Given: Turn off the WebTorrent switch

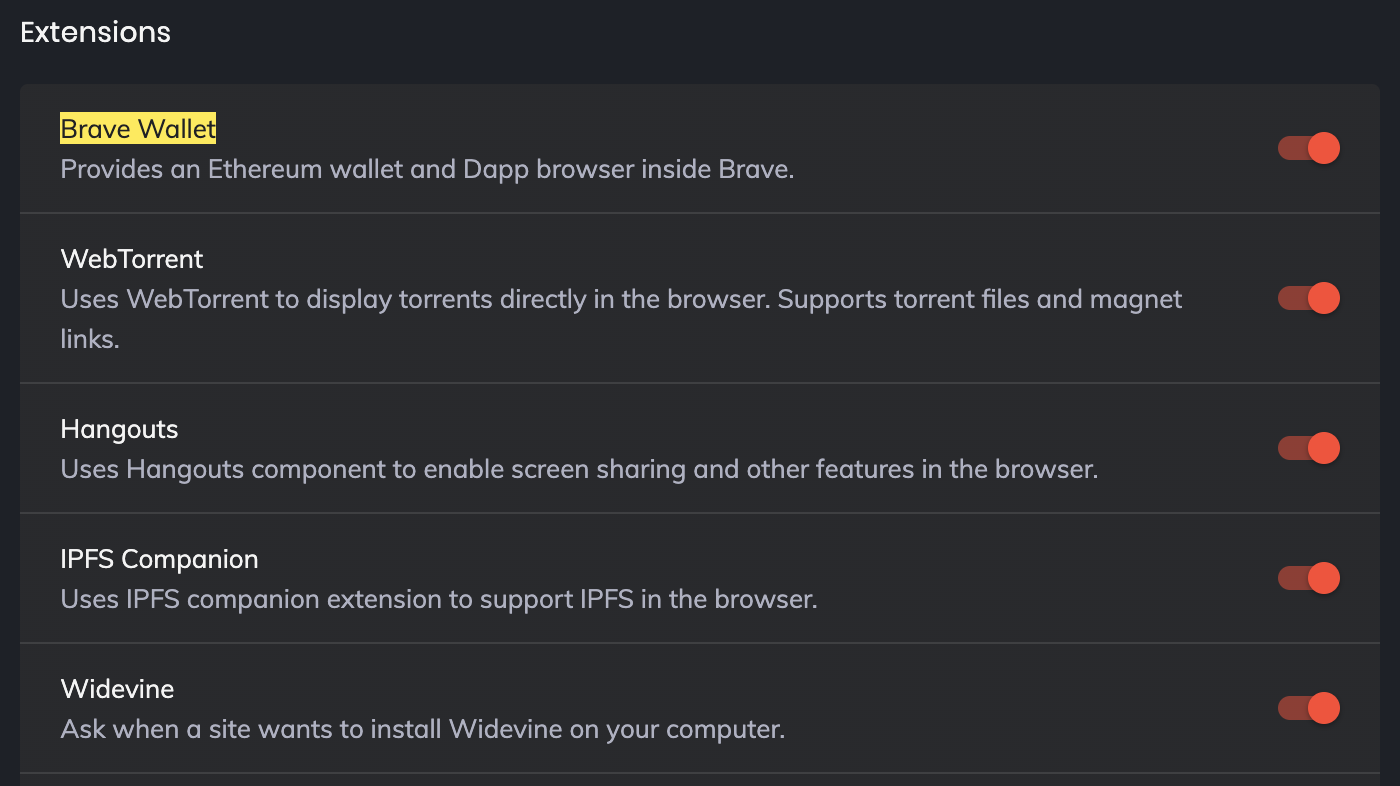Looking at the screenshot, I should pos(1309,298).
